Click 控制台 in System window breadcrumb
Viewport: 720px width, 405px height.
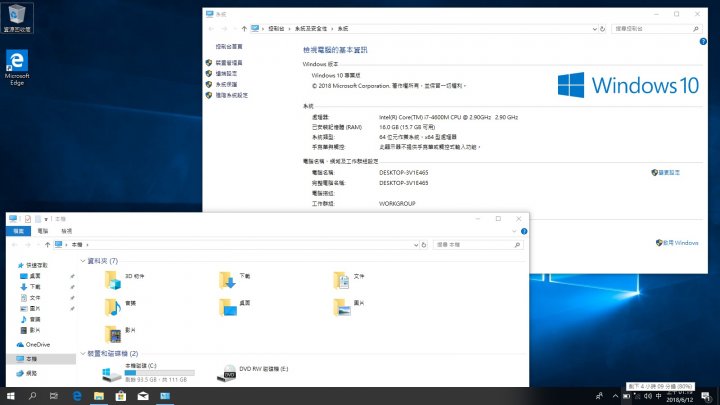276,28
